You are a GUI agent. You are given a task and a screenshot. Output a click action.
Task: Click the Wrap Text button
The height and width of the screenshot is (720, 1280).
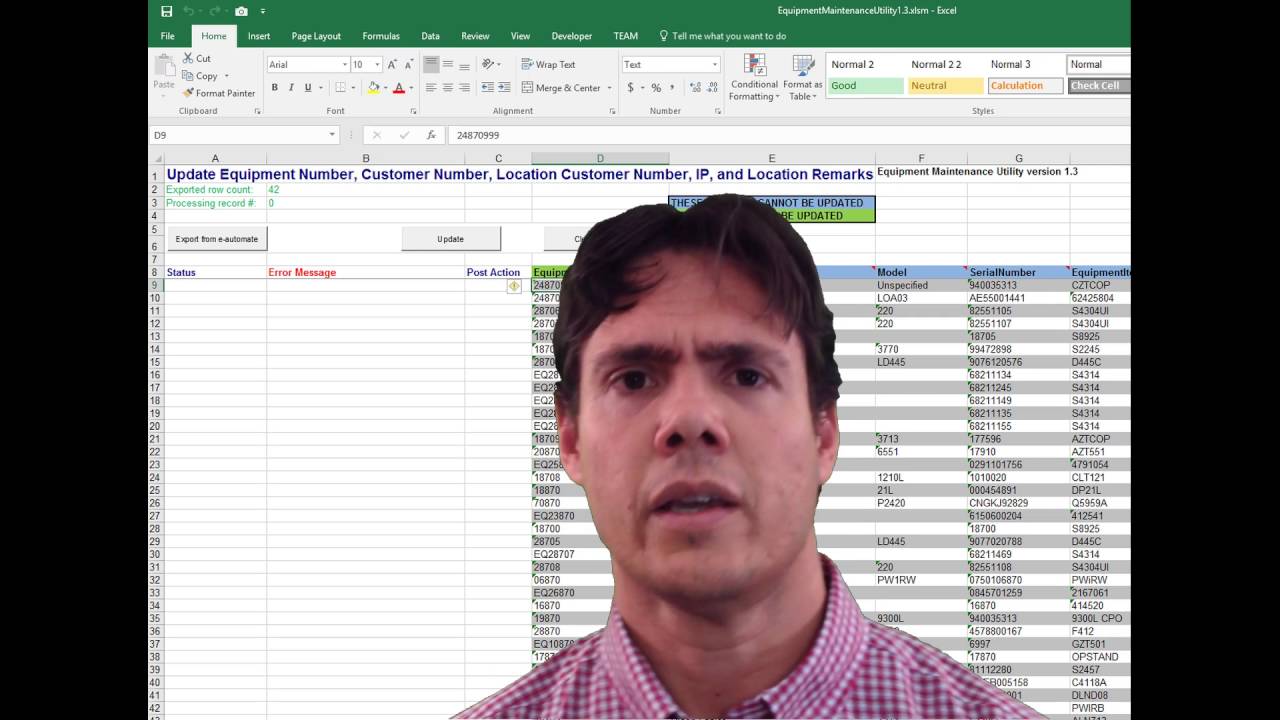(x=548, y=64)
